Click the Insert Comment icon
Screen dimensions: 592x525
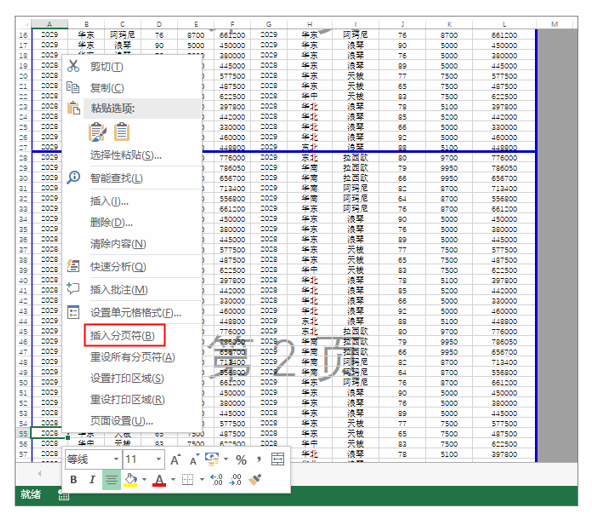(x=73, y=289)
